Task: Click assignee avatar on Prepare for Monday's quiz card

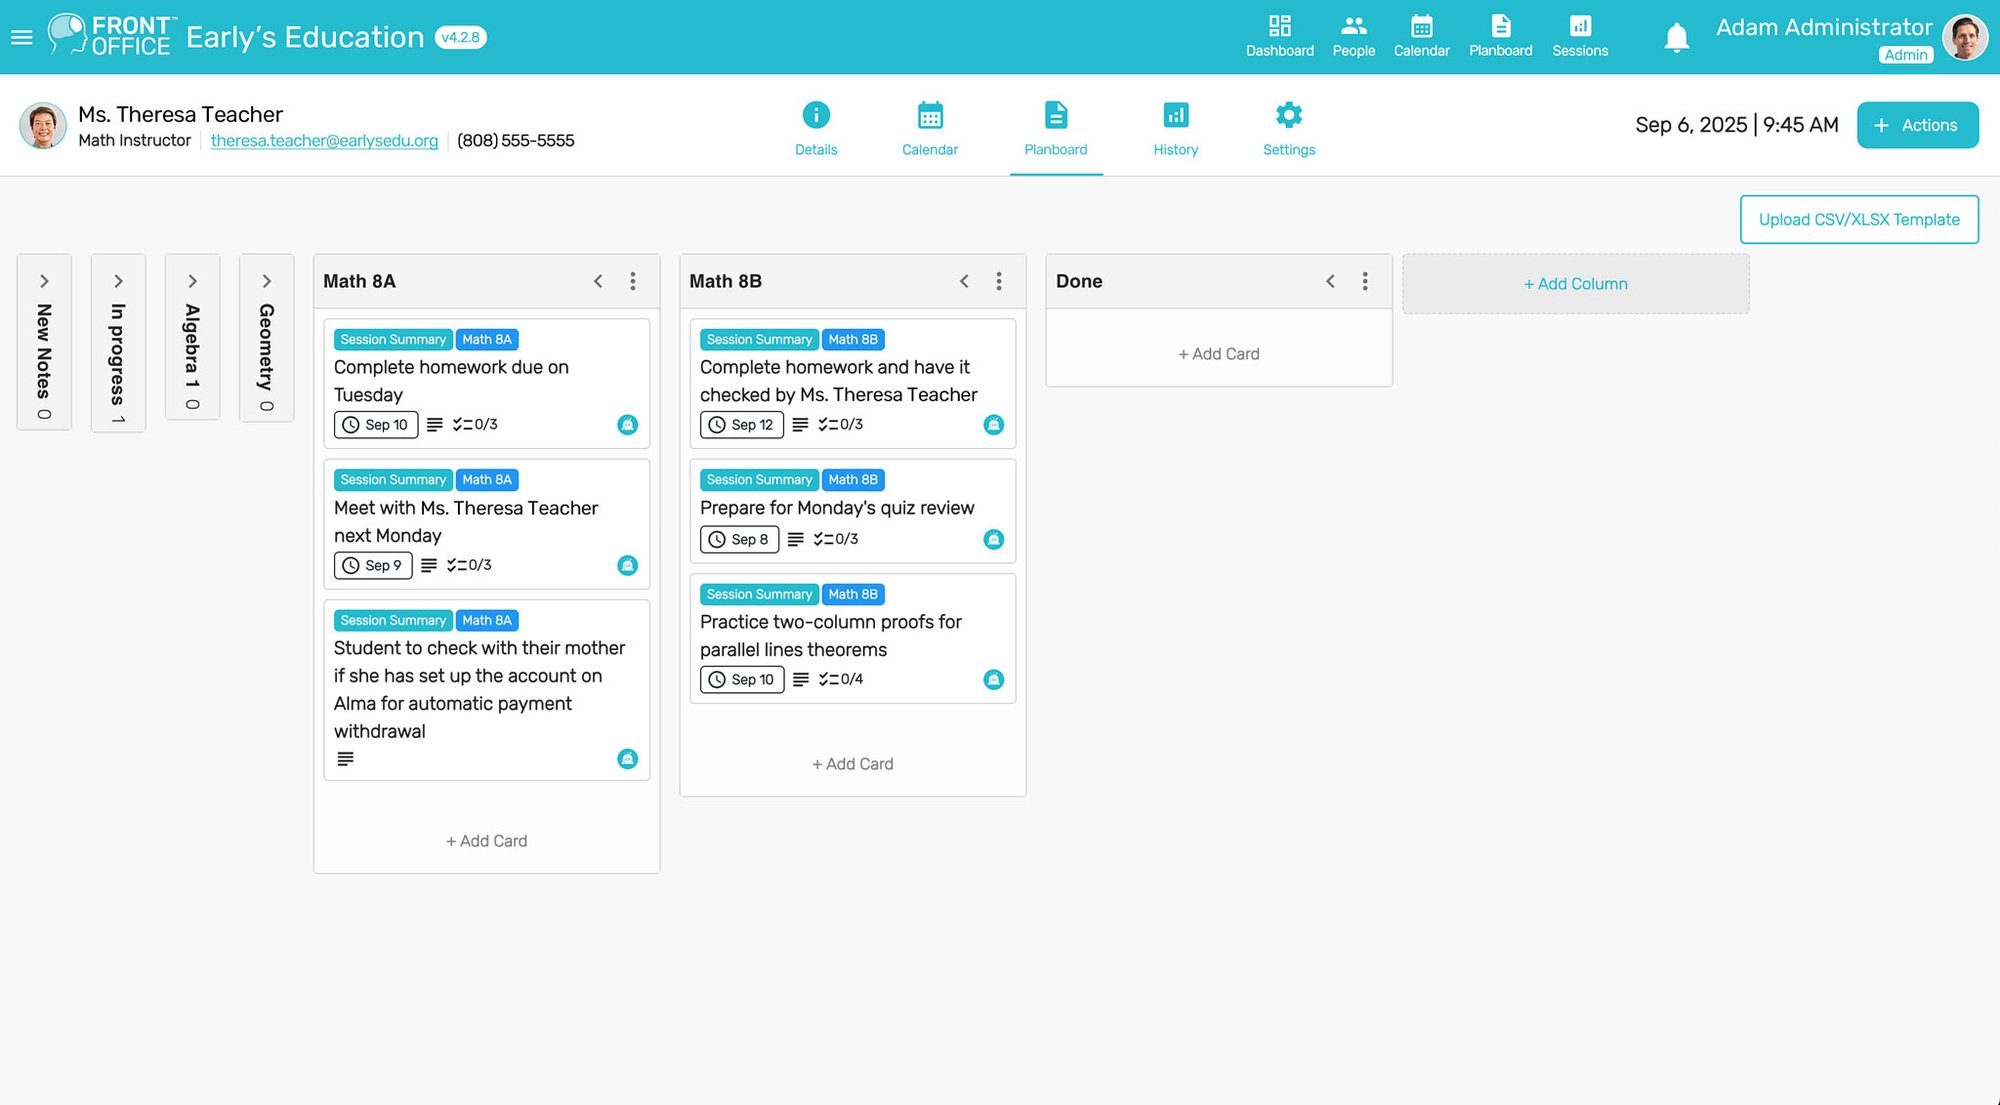Action: (x=993, y=539)
